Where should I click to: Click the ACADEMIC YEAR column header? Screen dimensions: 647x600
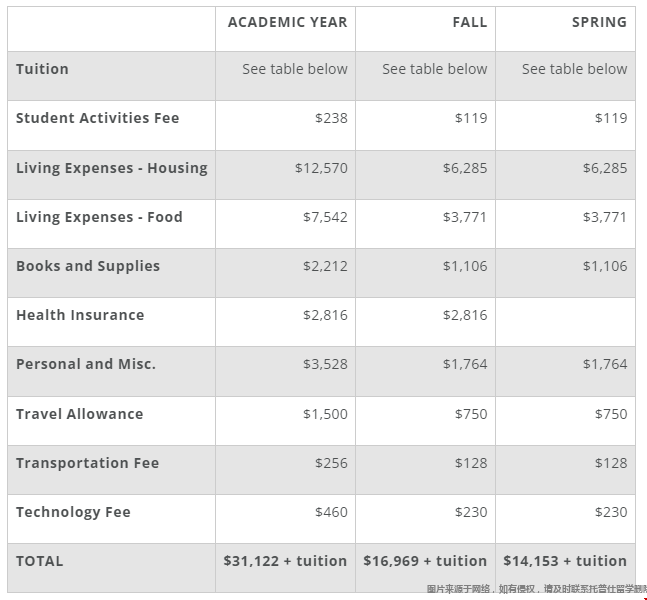287,22
